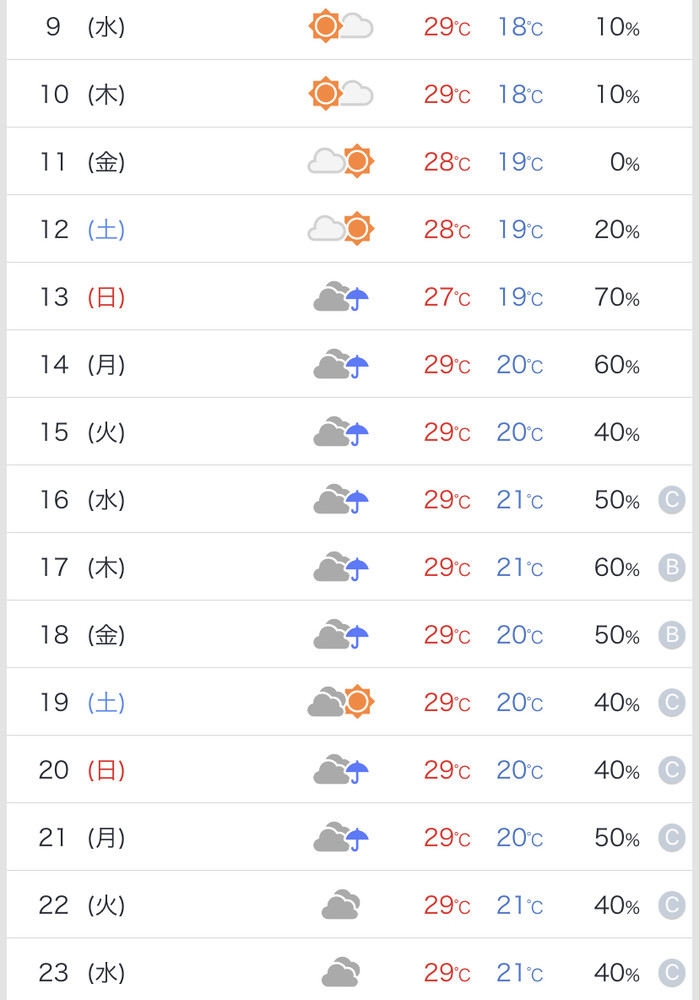Click the 70% rain probability on the 13th

point(616,297)
